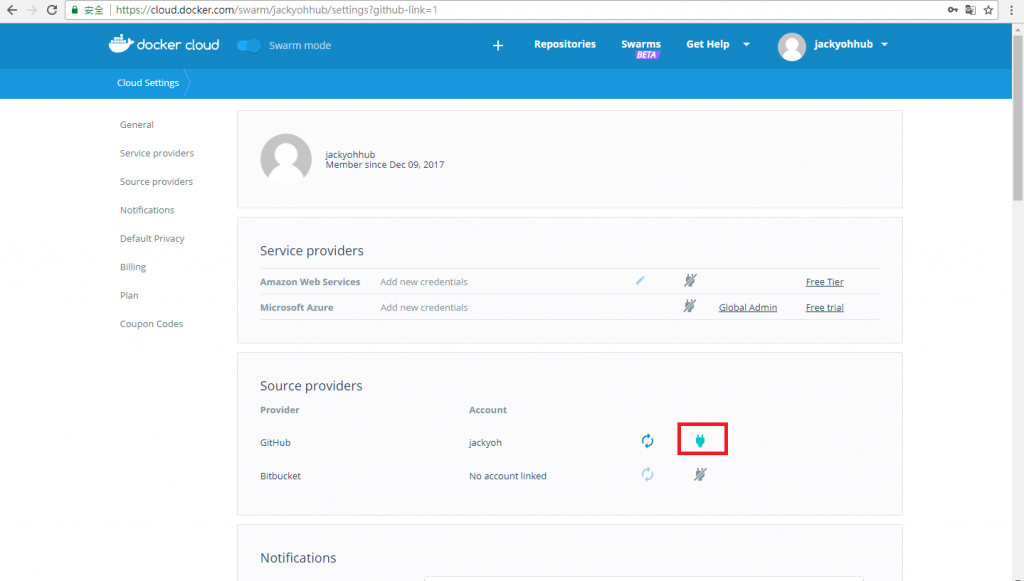The height and width of the screenshot is (581, 1024).
Task: Toggle the Swarm mode switch
Action: [249, 45]
